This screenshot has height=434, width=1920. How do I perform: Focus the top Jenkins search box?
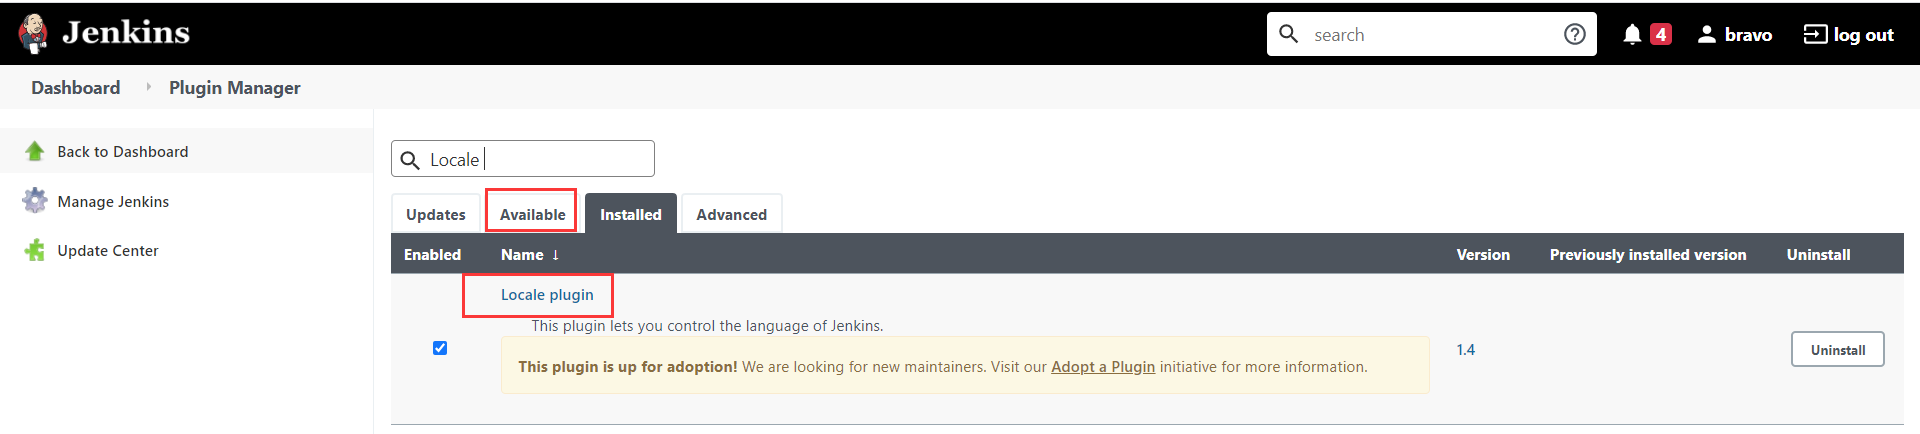coord(1431,34)
